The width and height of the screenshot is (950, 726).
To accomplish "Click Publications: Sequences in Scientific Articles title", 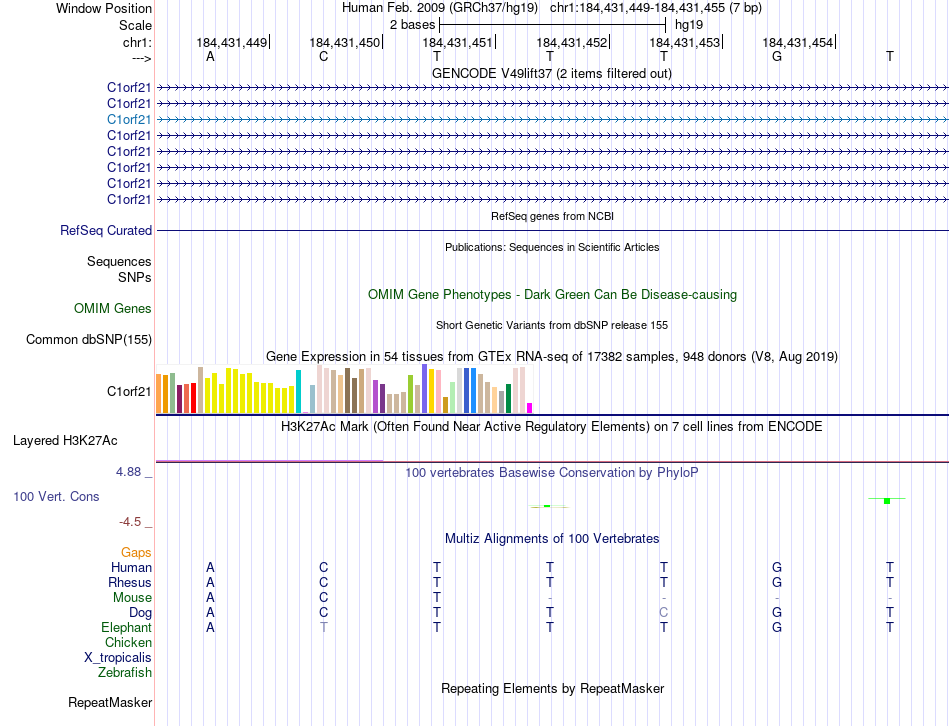I will point(552,247).
